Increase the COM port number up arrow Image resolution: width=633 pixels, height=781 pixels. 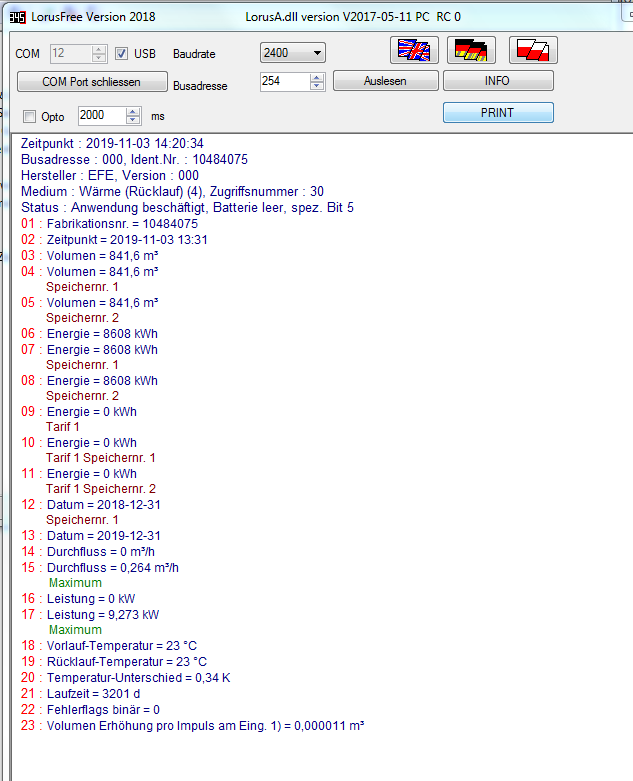99,50
